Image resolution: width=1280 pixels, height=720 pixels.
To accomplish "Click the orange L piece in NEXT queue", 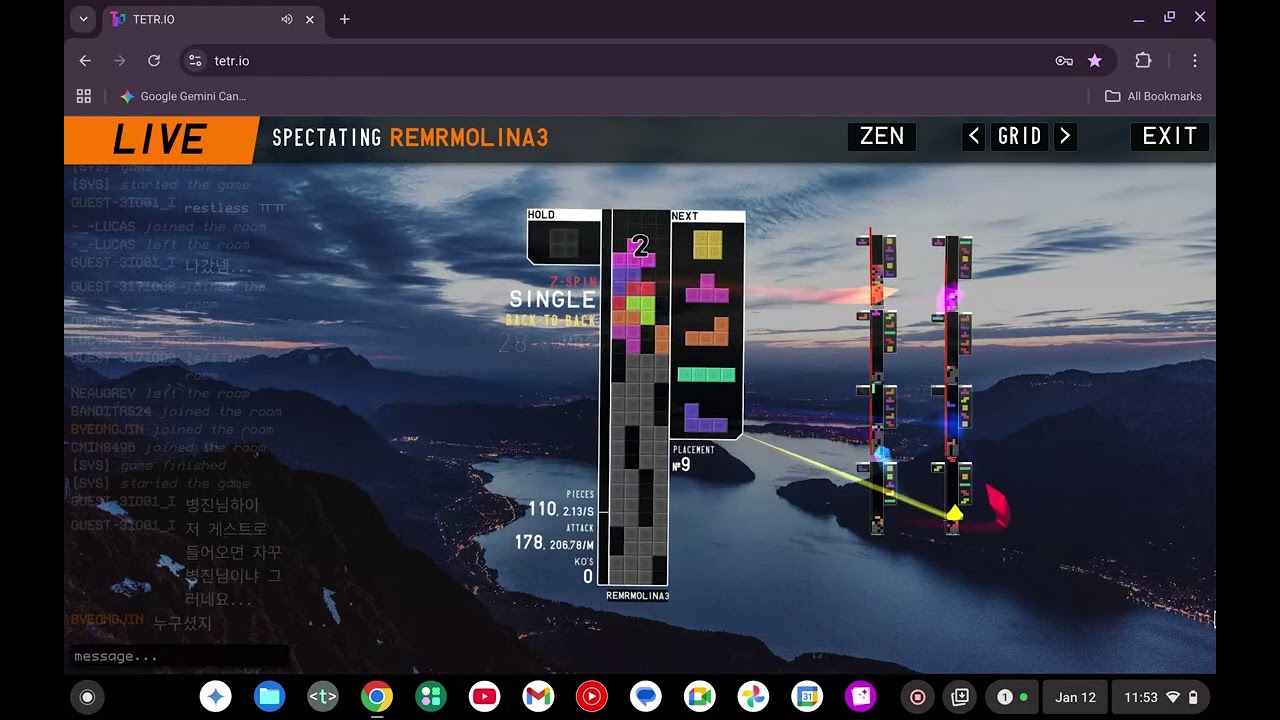I will (x=707, y=331).
